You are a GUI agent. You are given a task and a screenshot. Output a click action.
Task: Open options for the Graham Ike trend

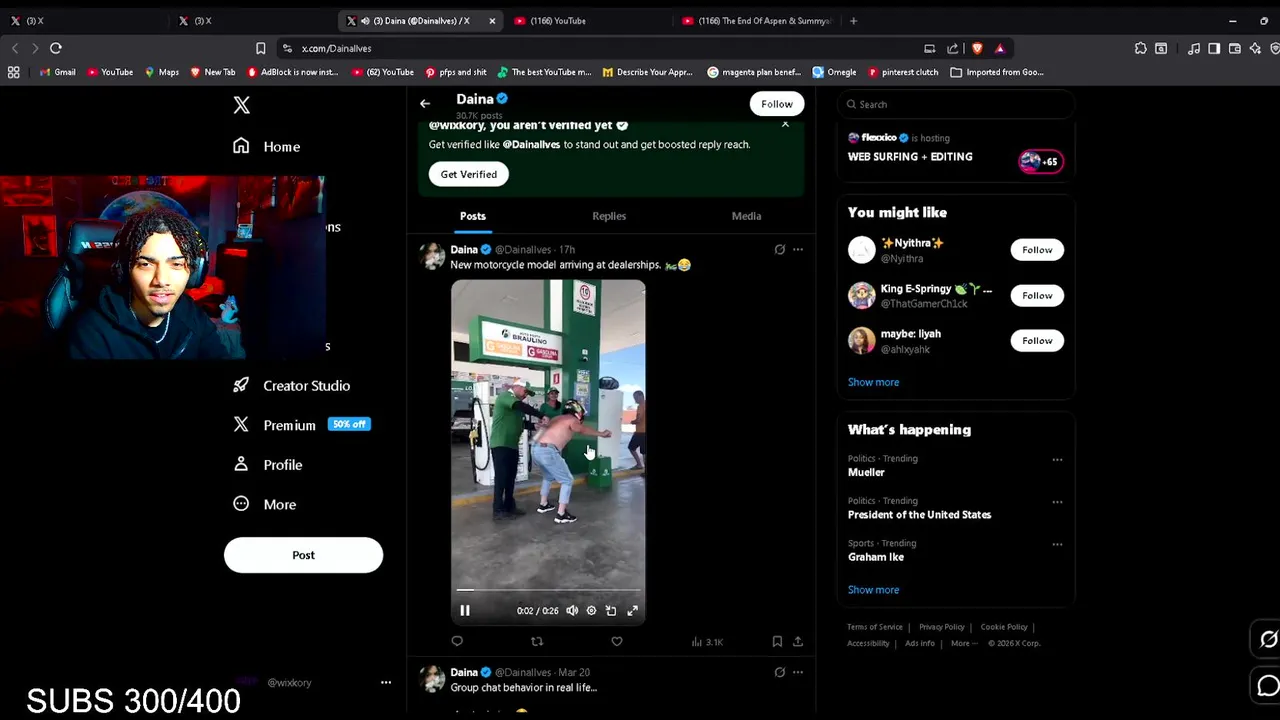pyautogui.click(x=1057, y=545)
